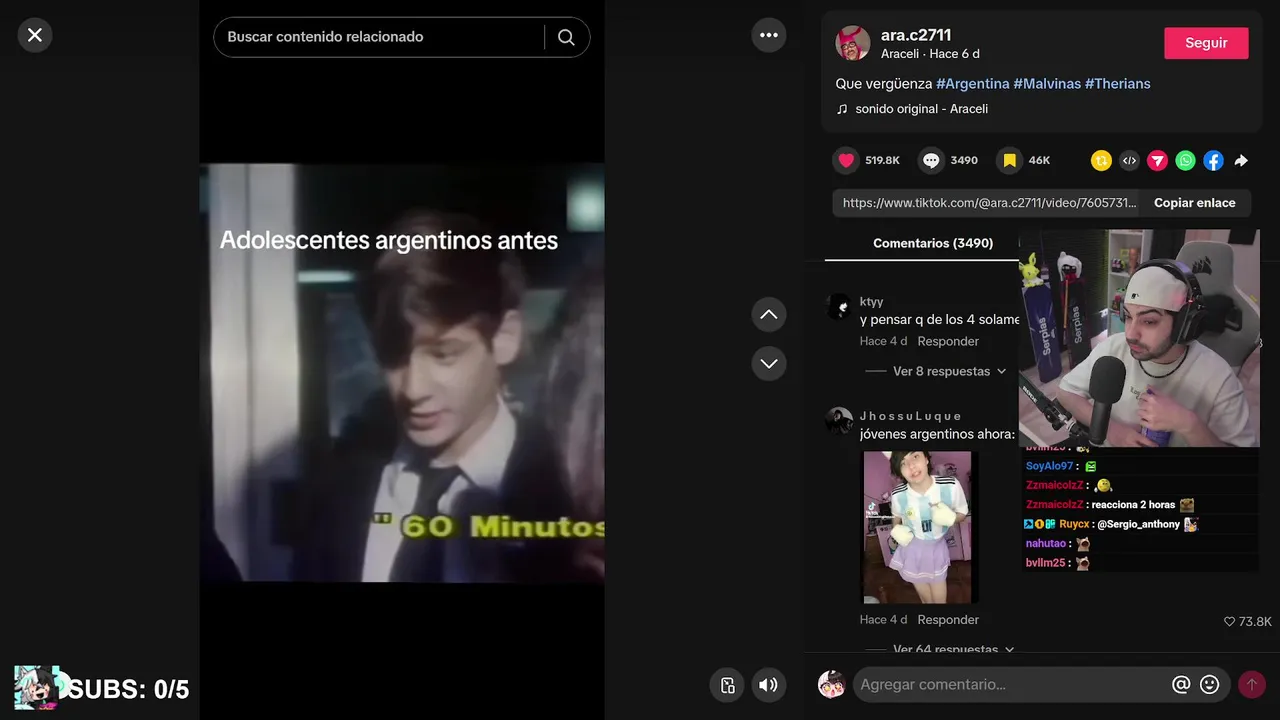Viewport: 1280px width, 720px height.
Task: Go to next video with down arrow
Action: (x=768, y=363)
